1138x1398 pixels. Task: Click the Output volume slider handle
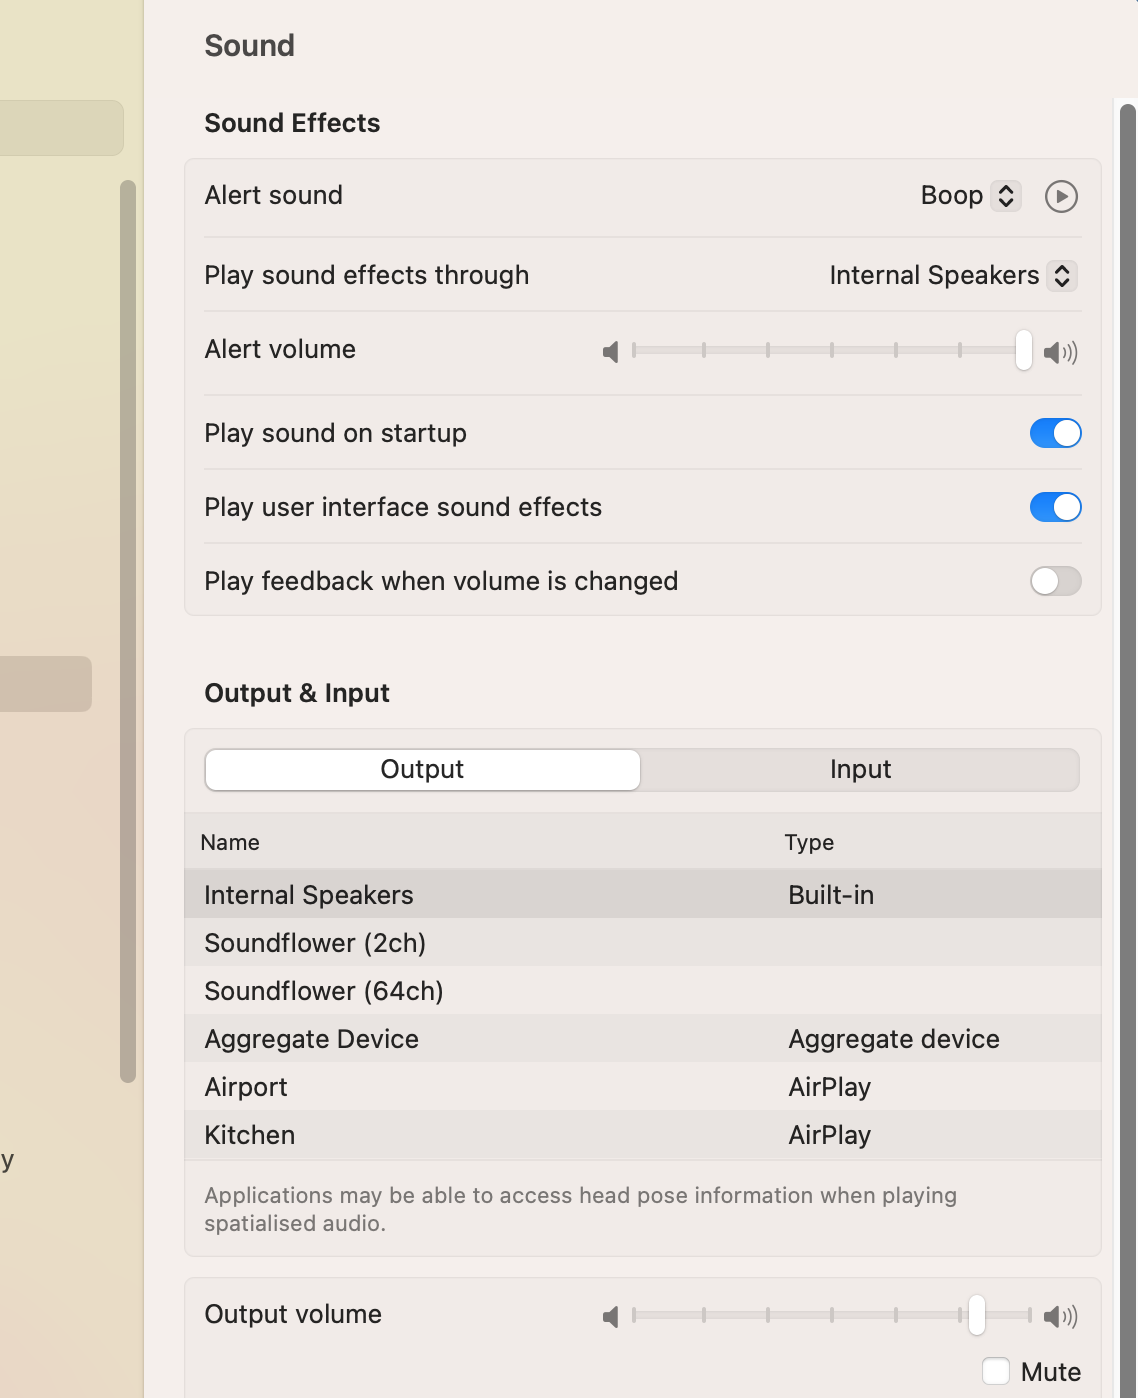pos(976,1315)
